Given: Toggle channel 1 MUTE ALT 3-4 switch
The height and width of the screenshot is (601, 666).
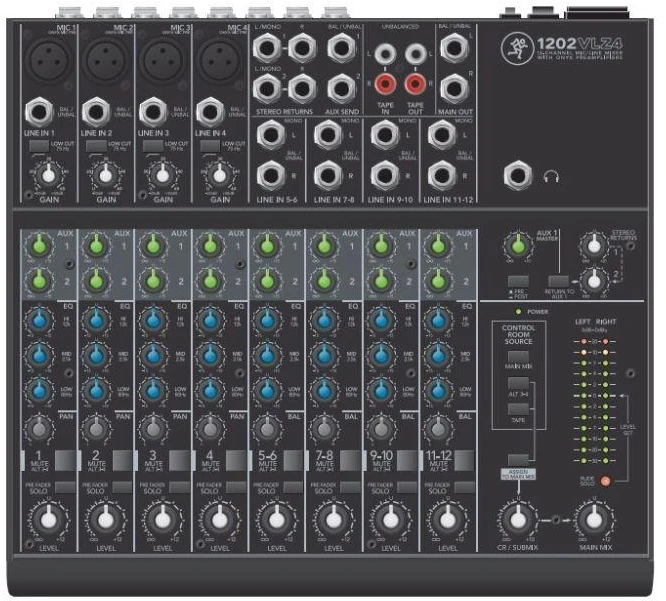Looking at the screenshot, I should (x=65, y=460).
